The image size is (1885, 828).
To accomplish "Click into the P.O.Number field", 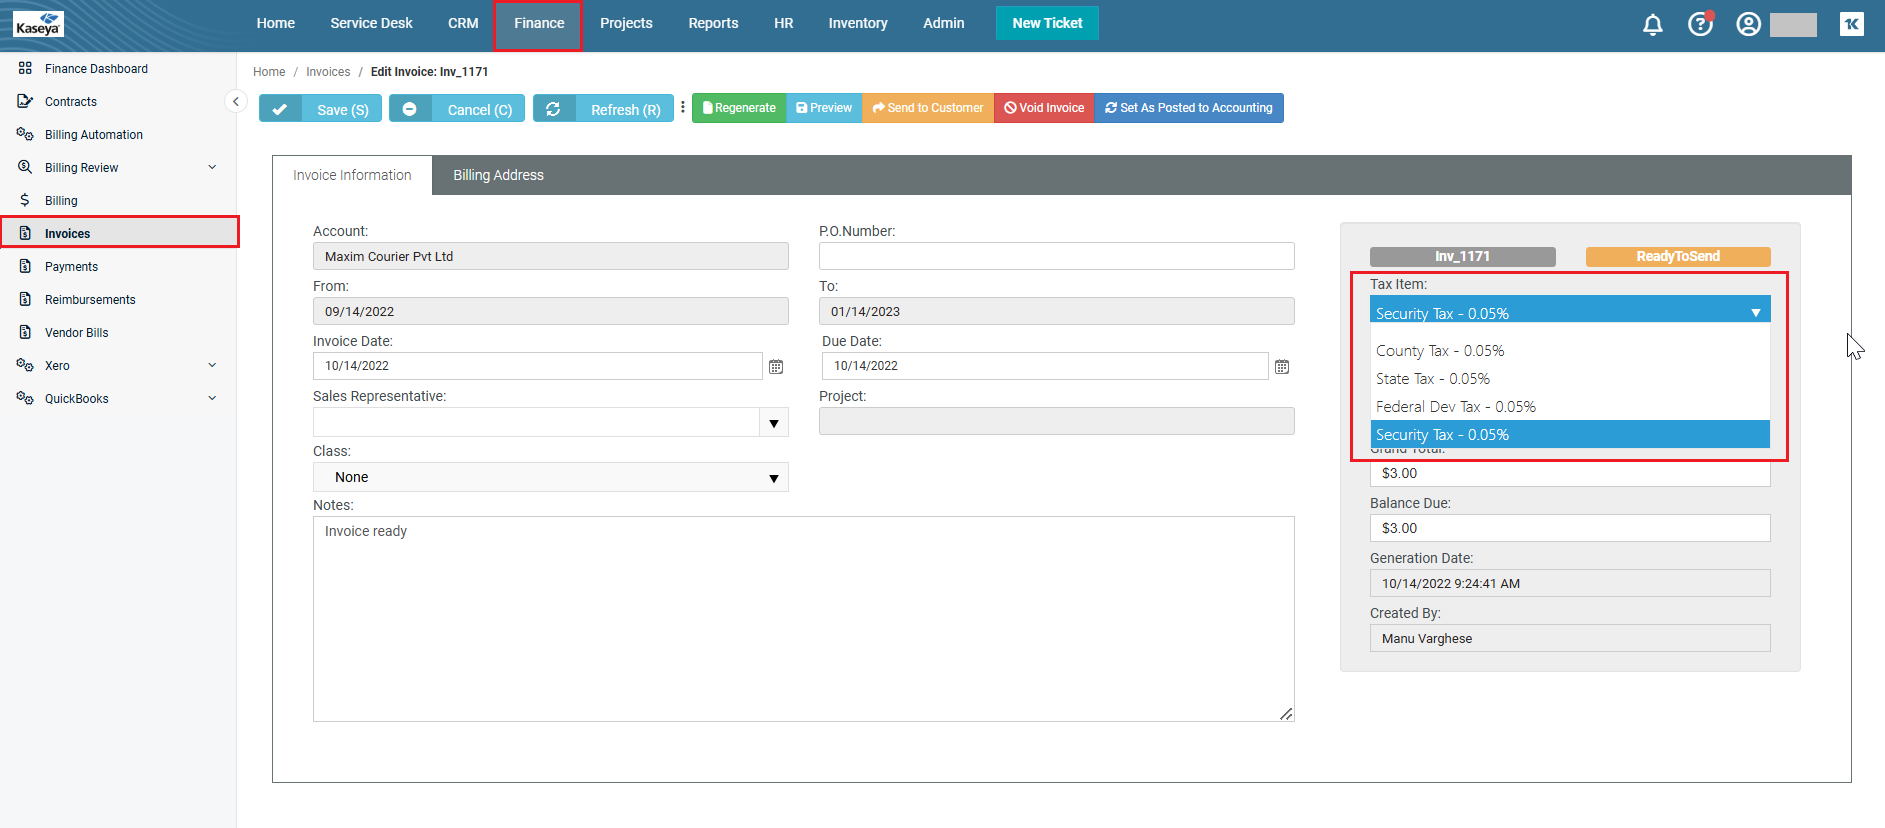I will coord(1056,257).
